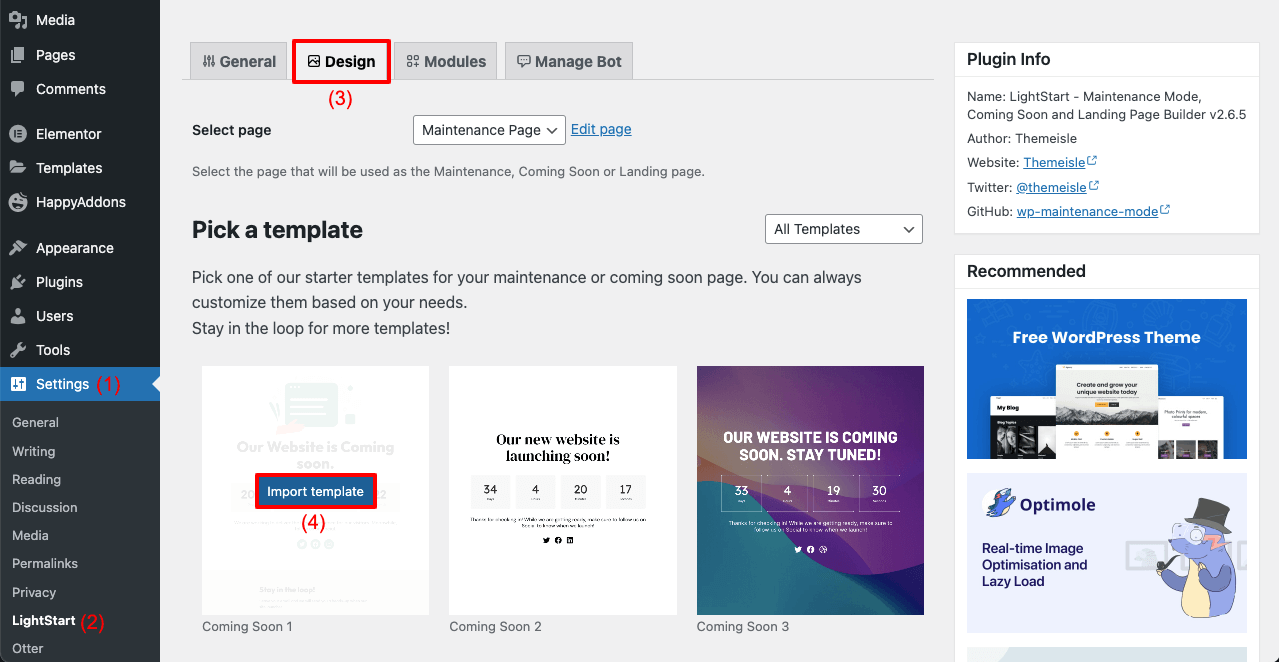
Task: Click external link icon beside wp-maintenance-mode
Action: pyautogui.click(x=1165, y=211)
